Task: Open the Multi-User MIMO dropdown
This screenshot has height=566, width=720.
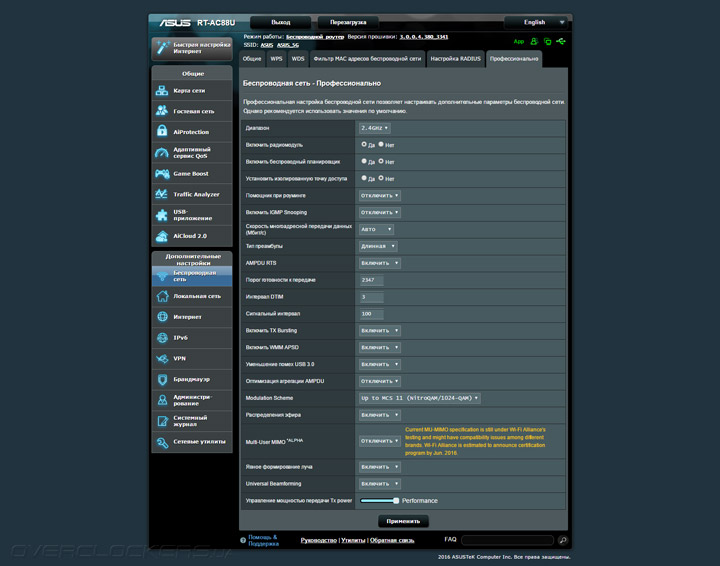Action: (x=380, y=441)
